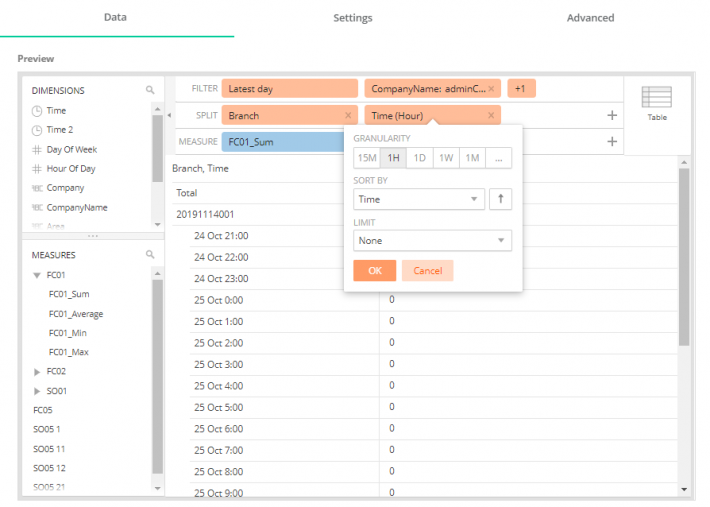Open the +1 additional filters chip
This screenshot has height=507, width=710.
tap(521, 89)
